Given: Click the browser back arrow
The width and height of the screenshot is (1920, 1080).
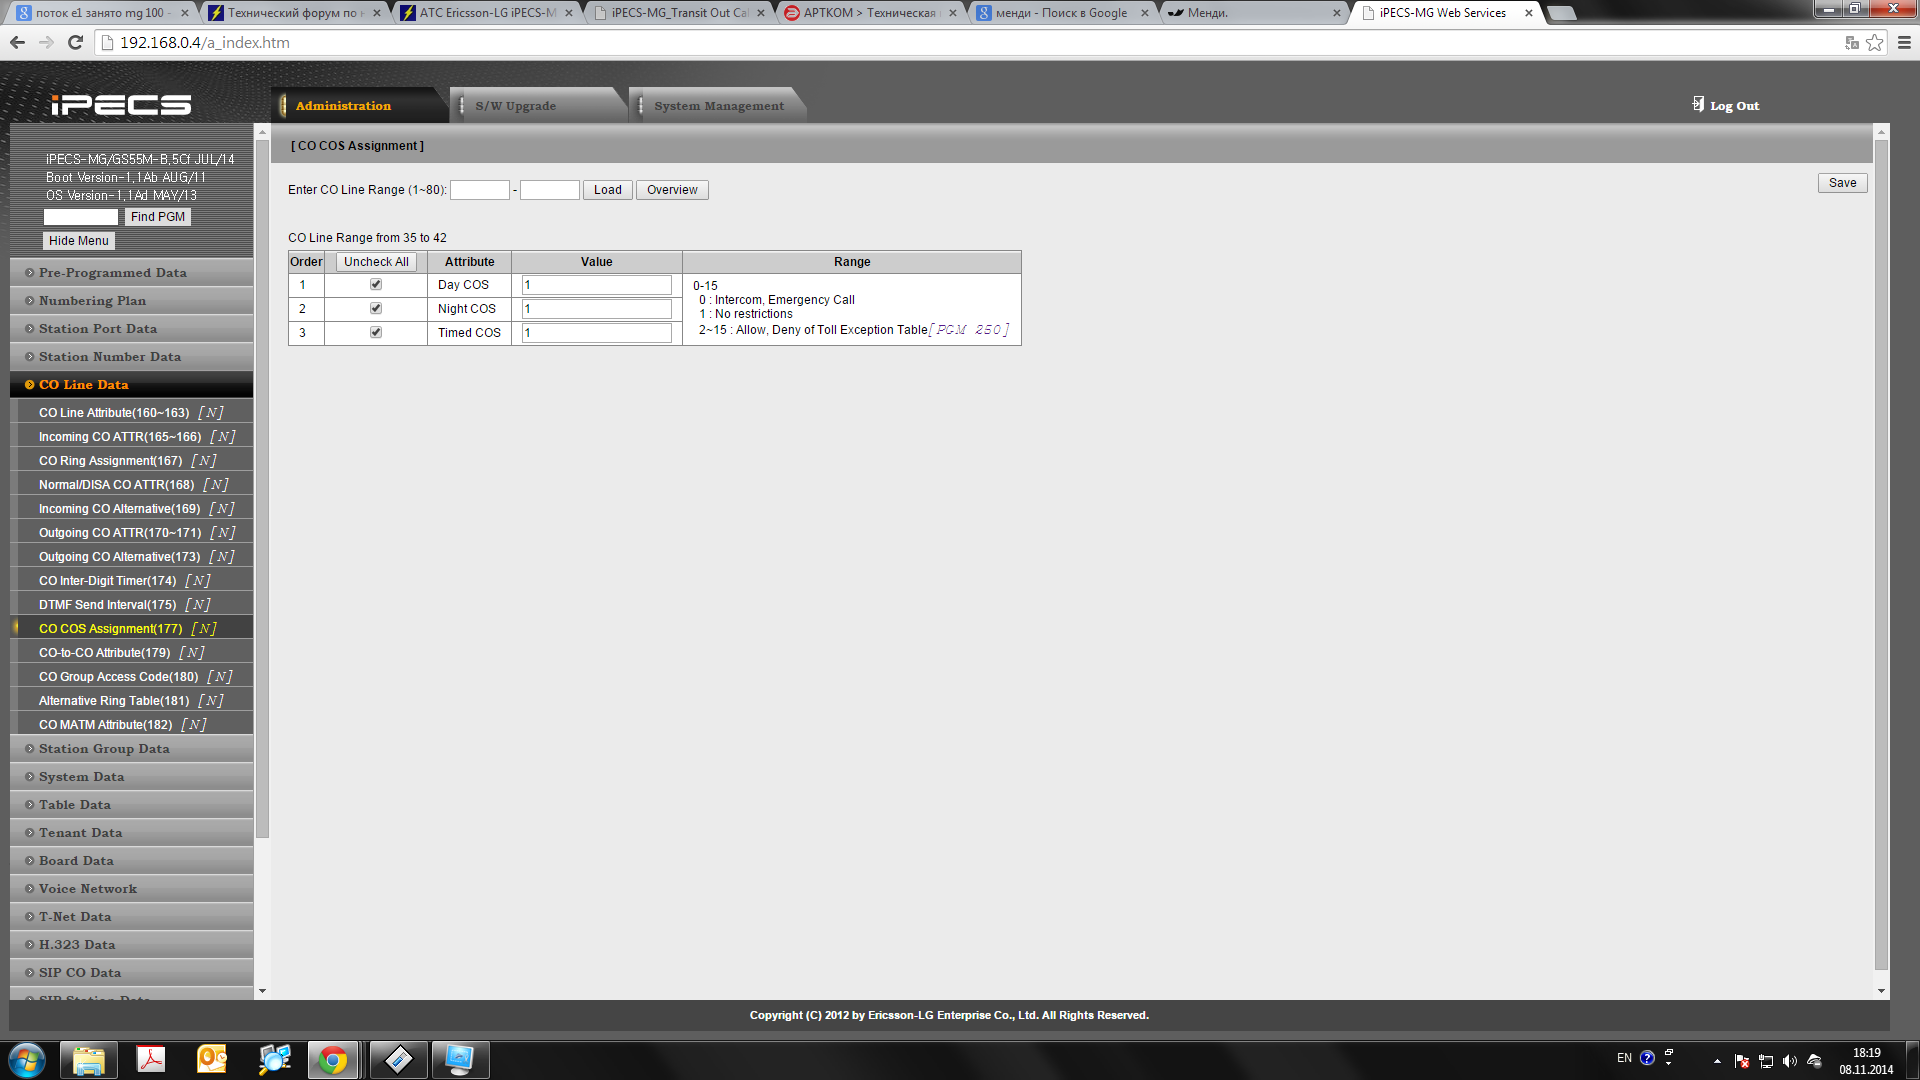Looking at the screenshot, I should tap(17, 42).
